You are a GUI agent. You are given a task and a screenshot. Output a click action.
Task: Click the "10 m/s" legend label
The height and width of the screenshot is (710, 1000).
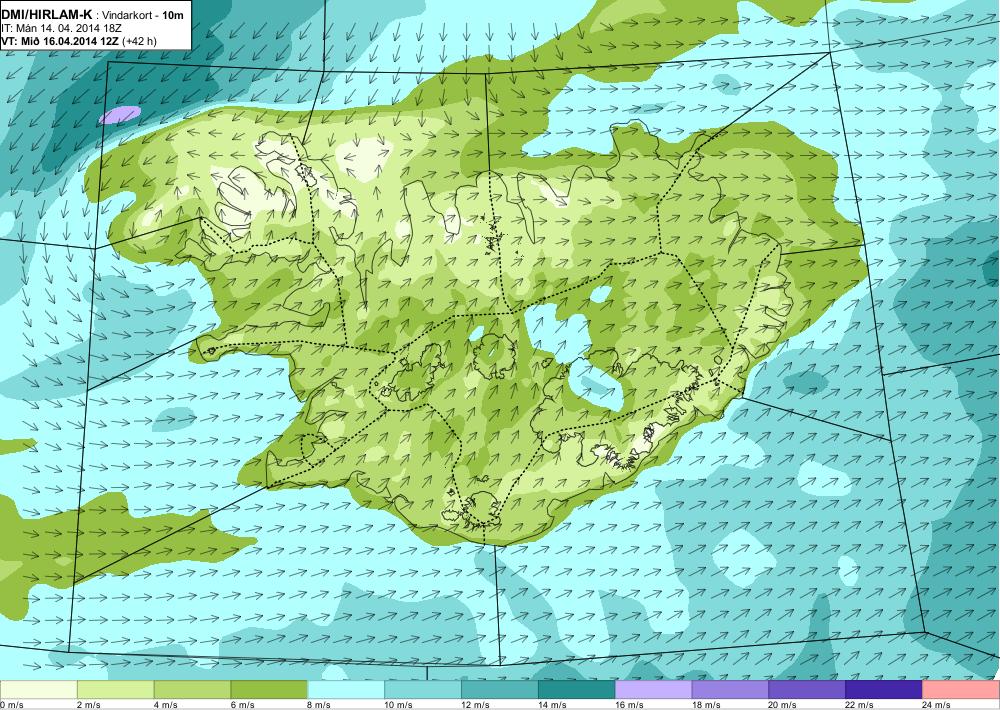pos(399,705)
